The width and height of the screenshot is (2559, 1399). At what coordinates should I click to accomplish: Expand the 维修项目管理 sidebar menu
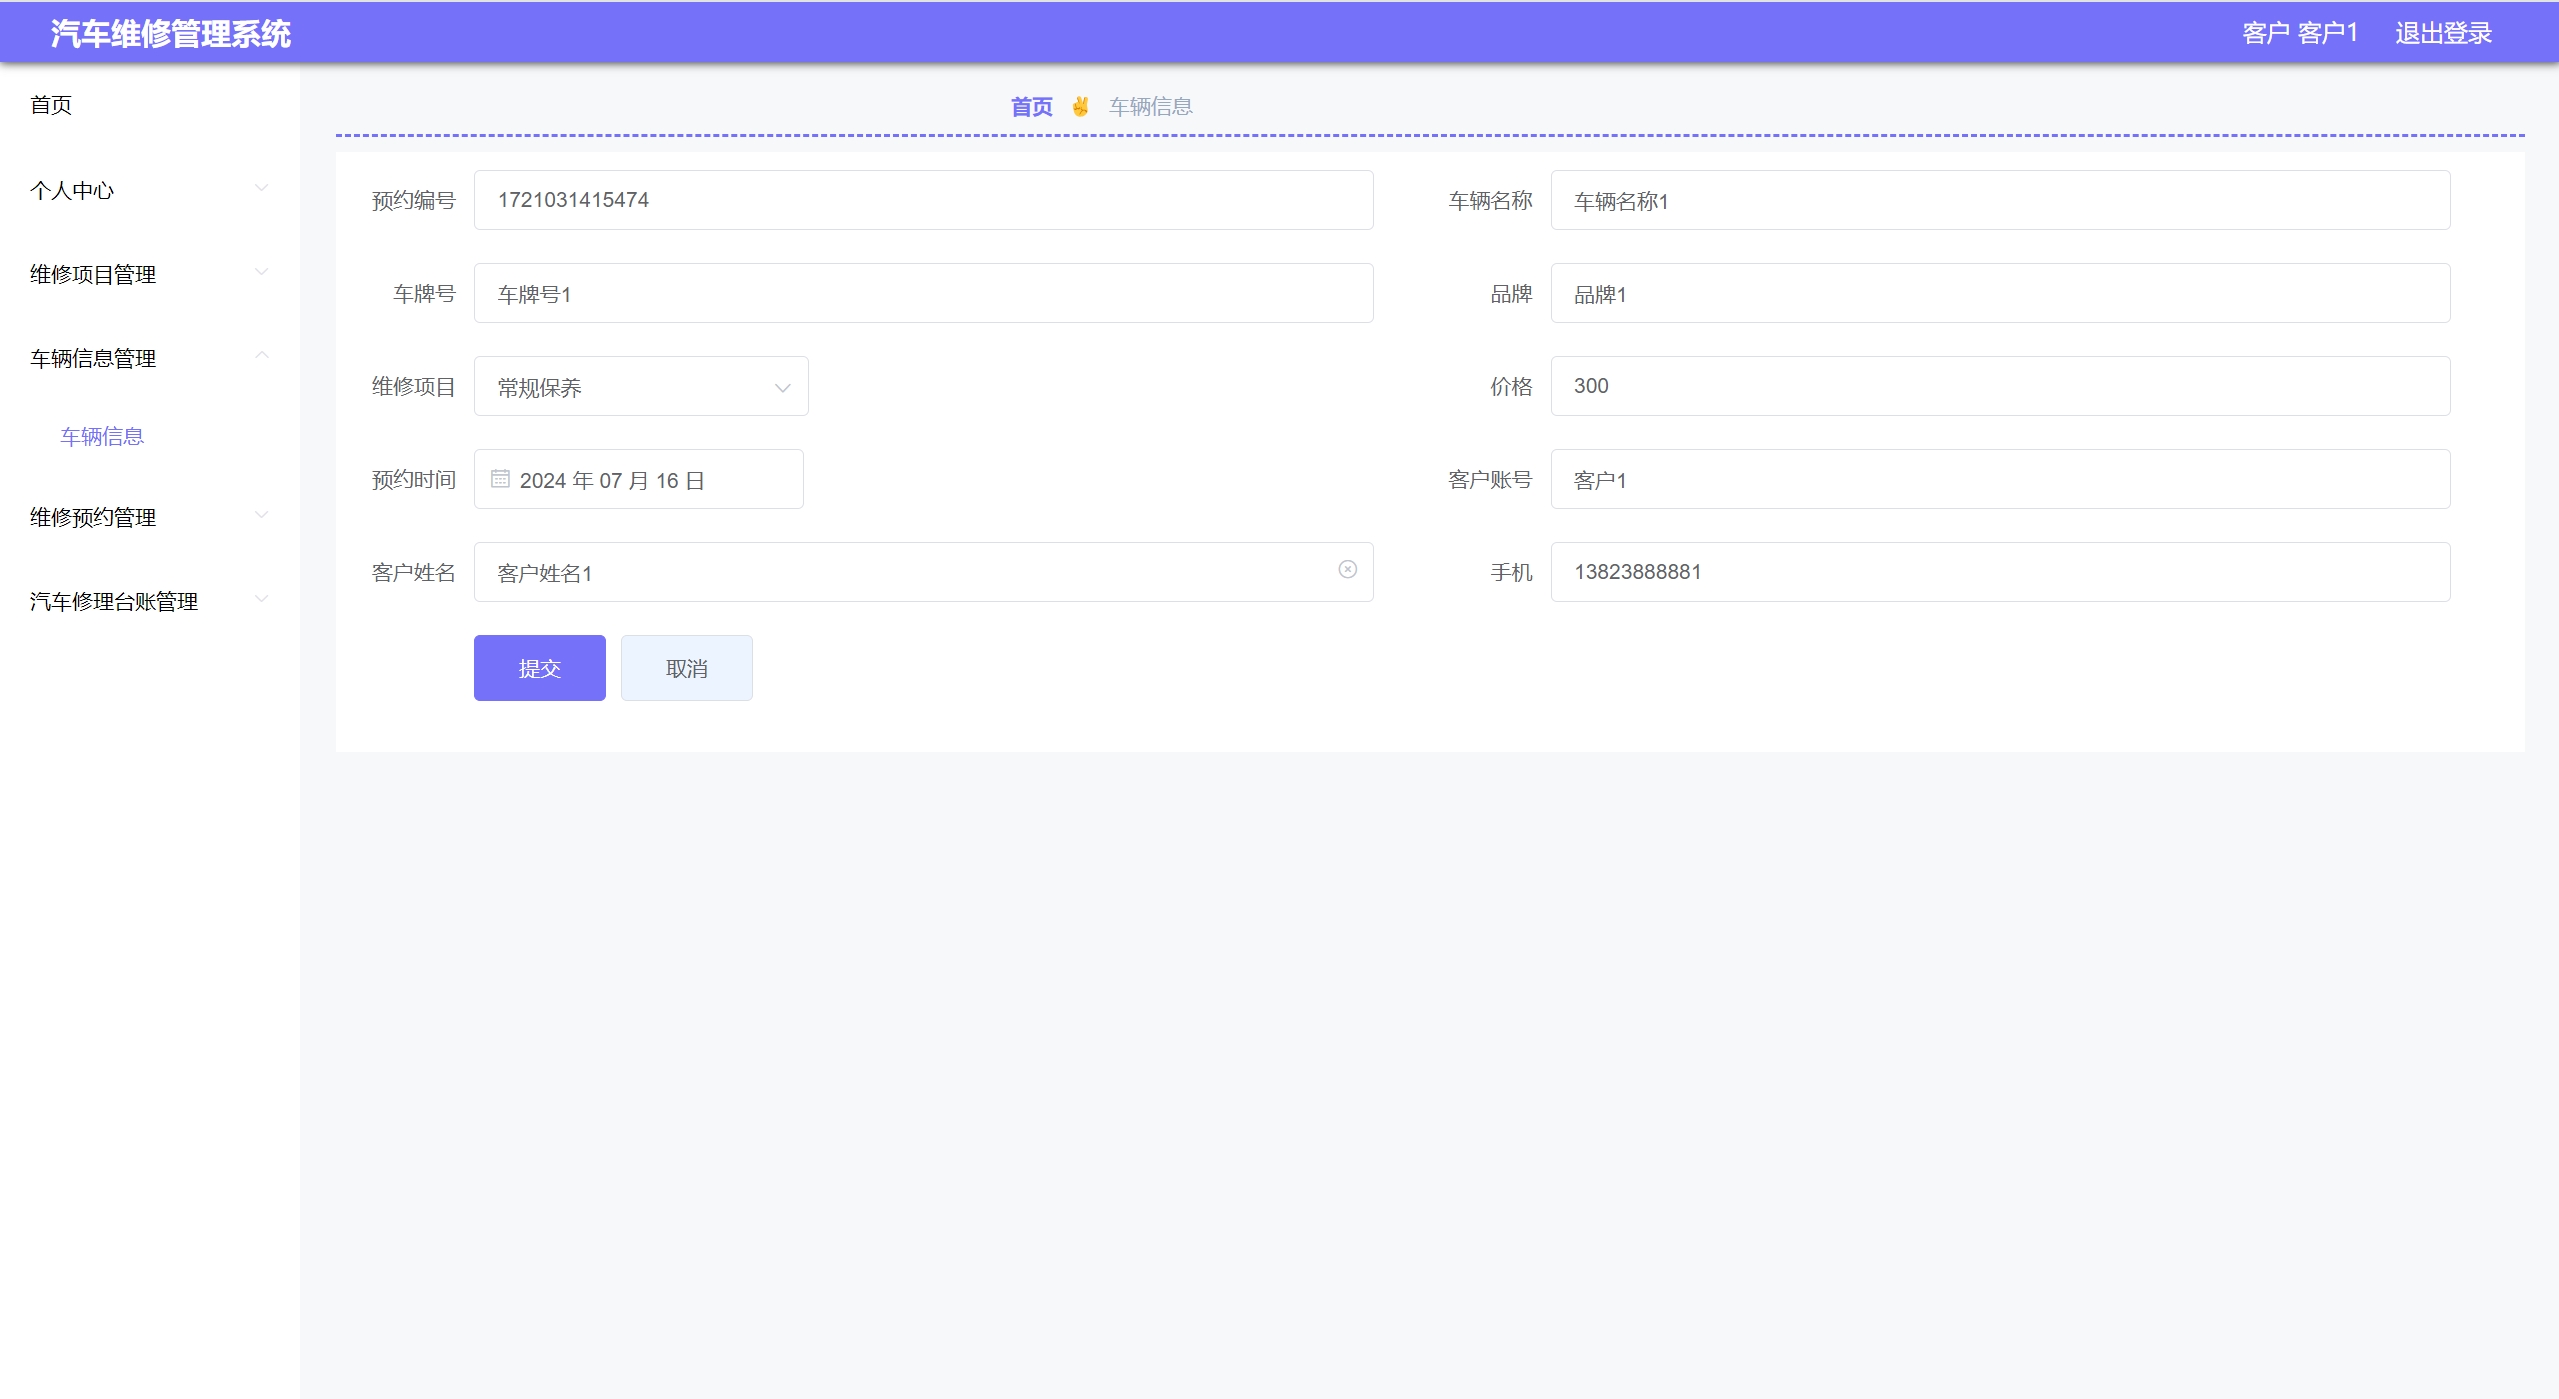148,274
